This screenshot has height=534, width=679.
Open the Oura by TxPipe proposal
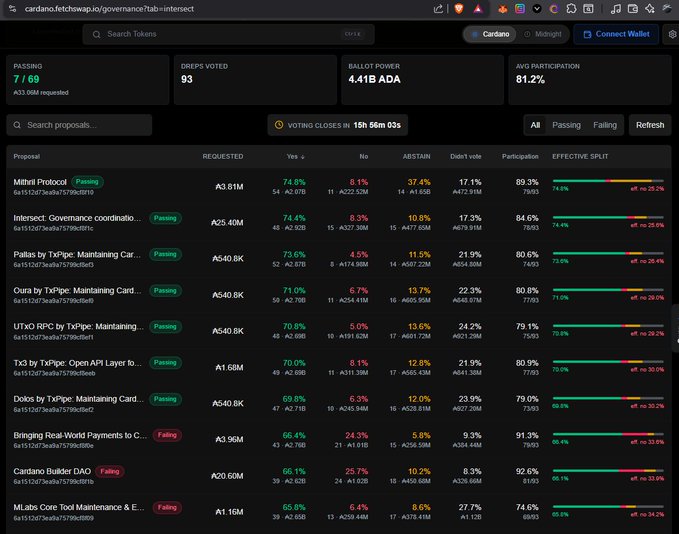[77, 290]
